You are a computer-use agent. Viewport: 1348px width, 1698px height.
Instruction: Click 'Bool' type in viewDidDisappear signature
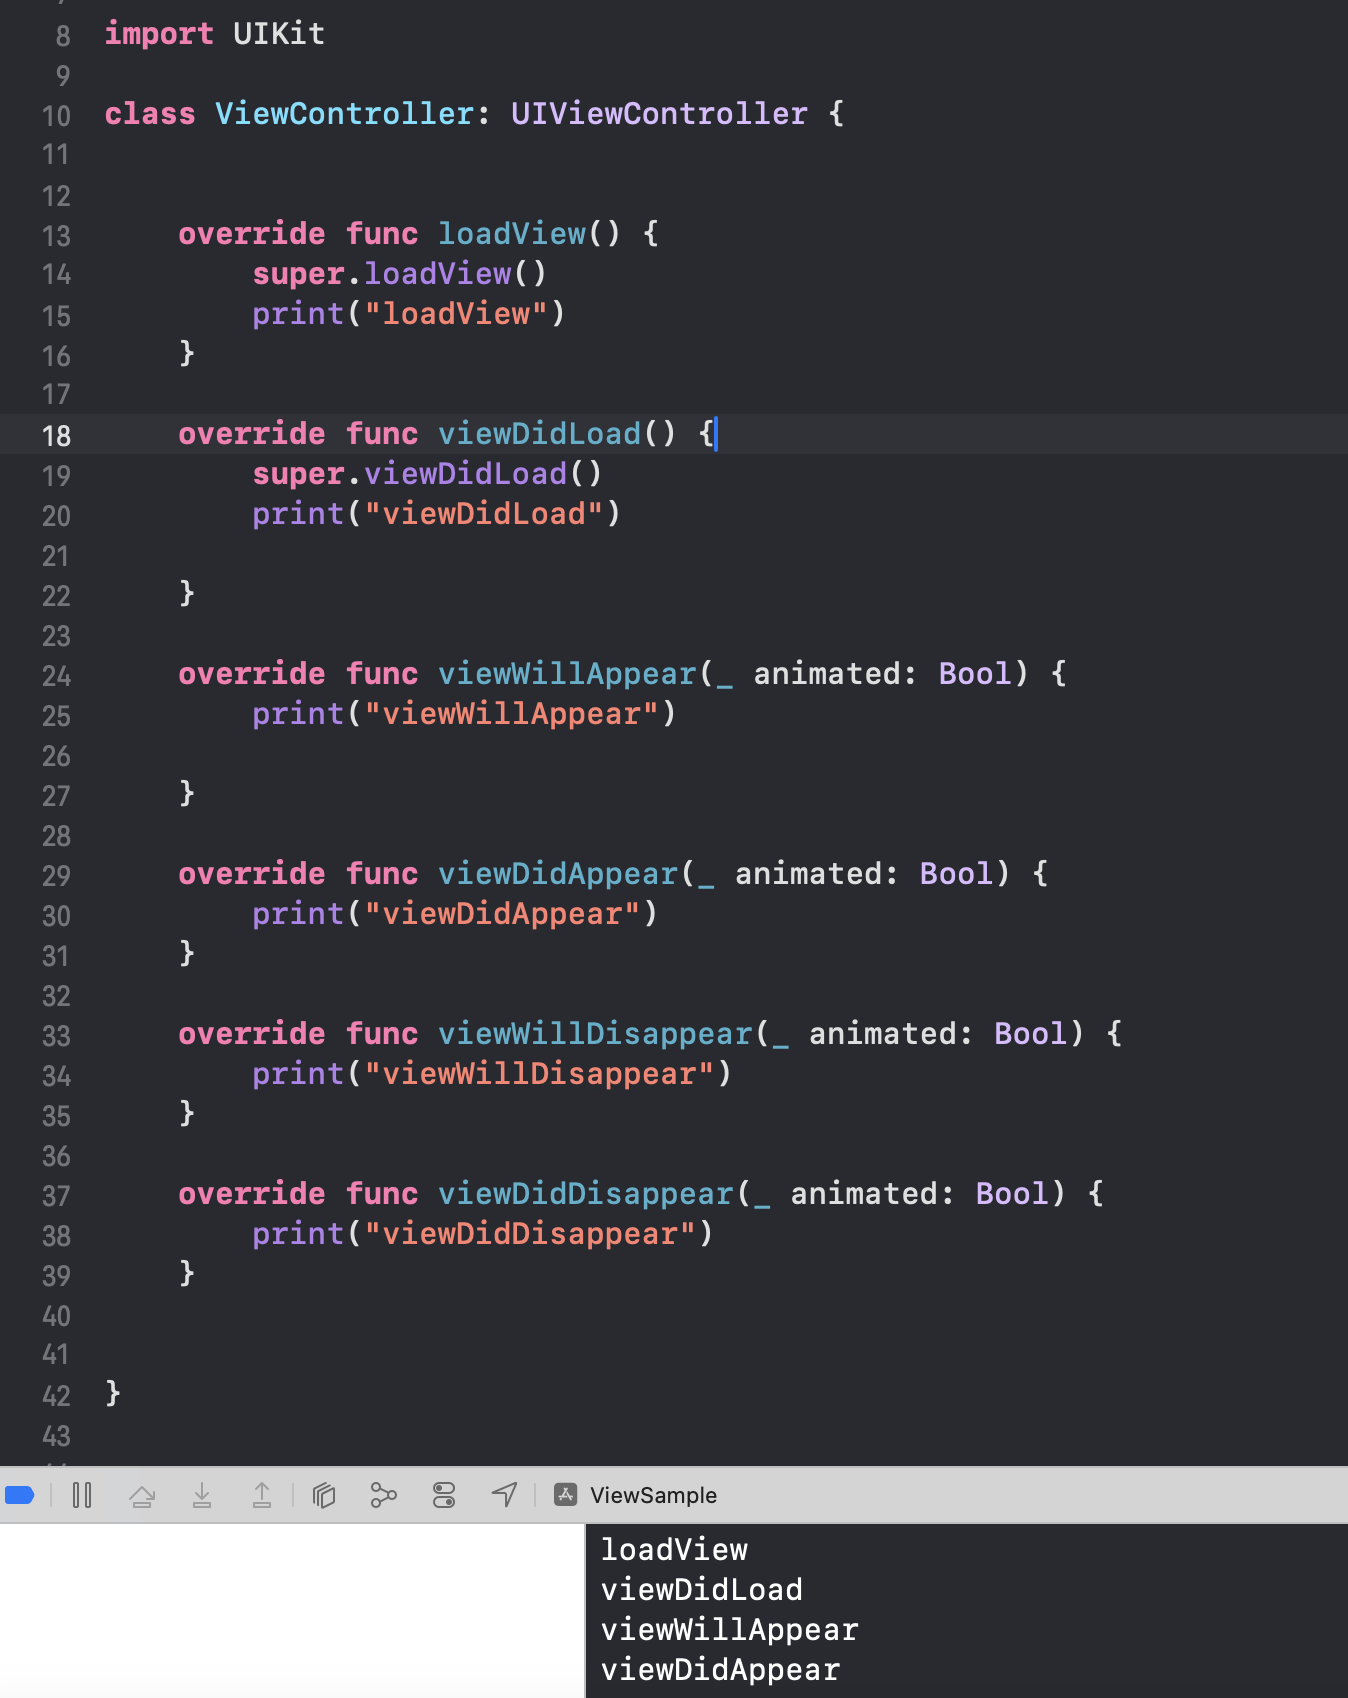(x=1012, y=1194)
